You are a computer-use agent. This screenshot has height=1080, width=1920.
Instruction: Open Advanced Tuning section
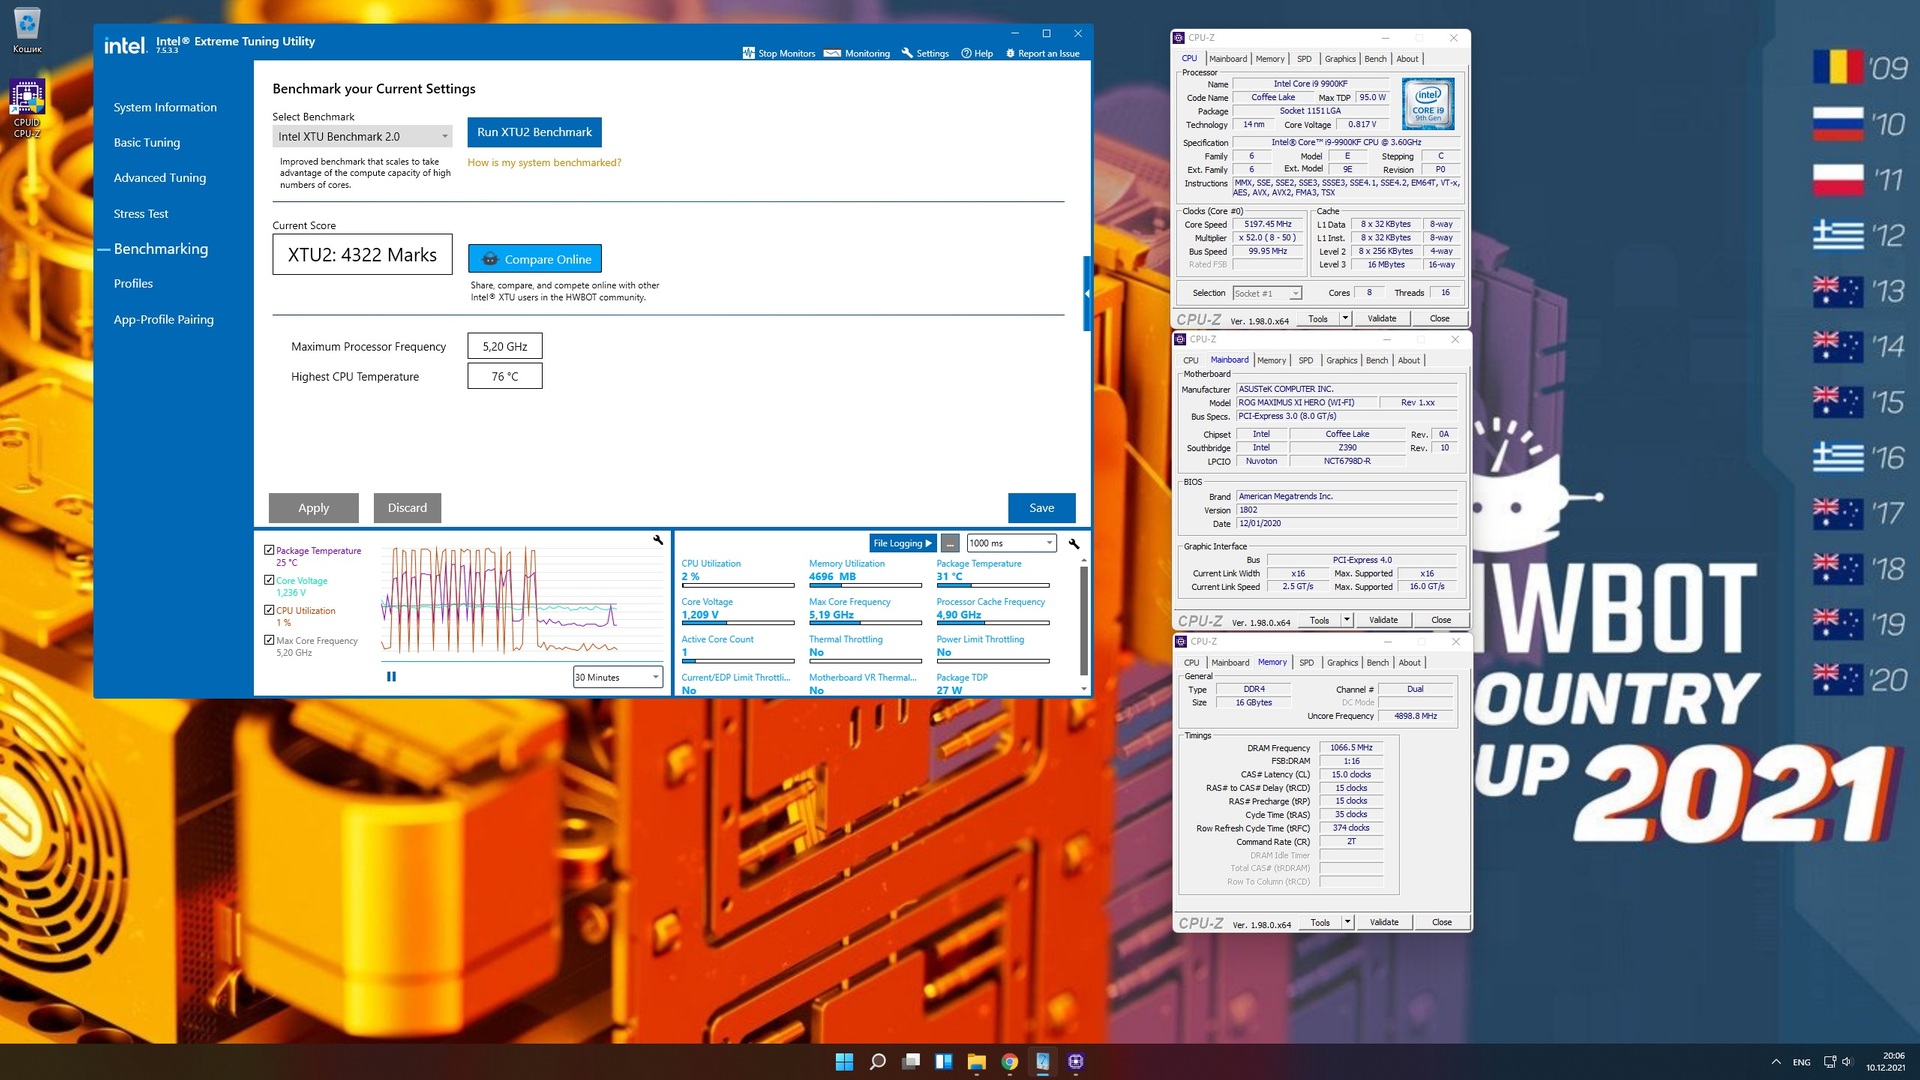tap(160, 178)
